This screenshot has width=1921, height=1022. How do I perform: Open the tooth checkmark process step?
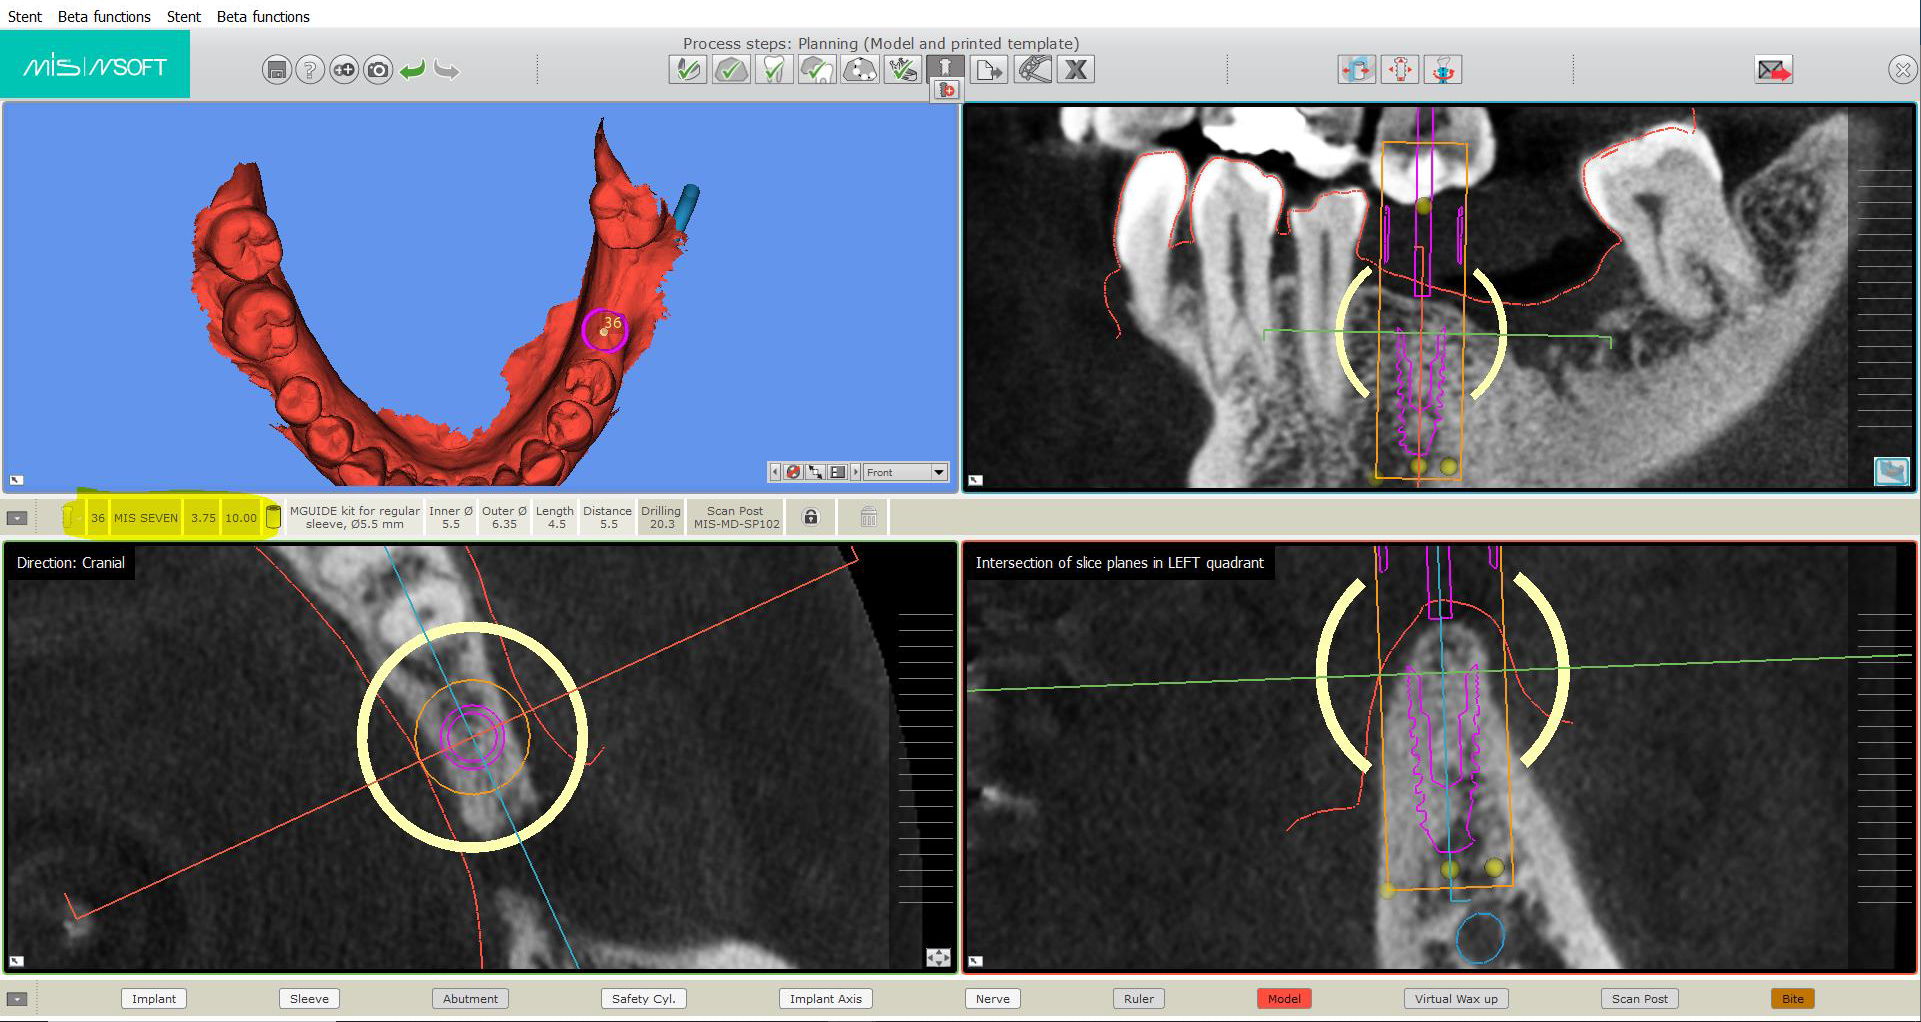774,69
